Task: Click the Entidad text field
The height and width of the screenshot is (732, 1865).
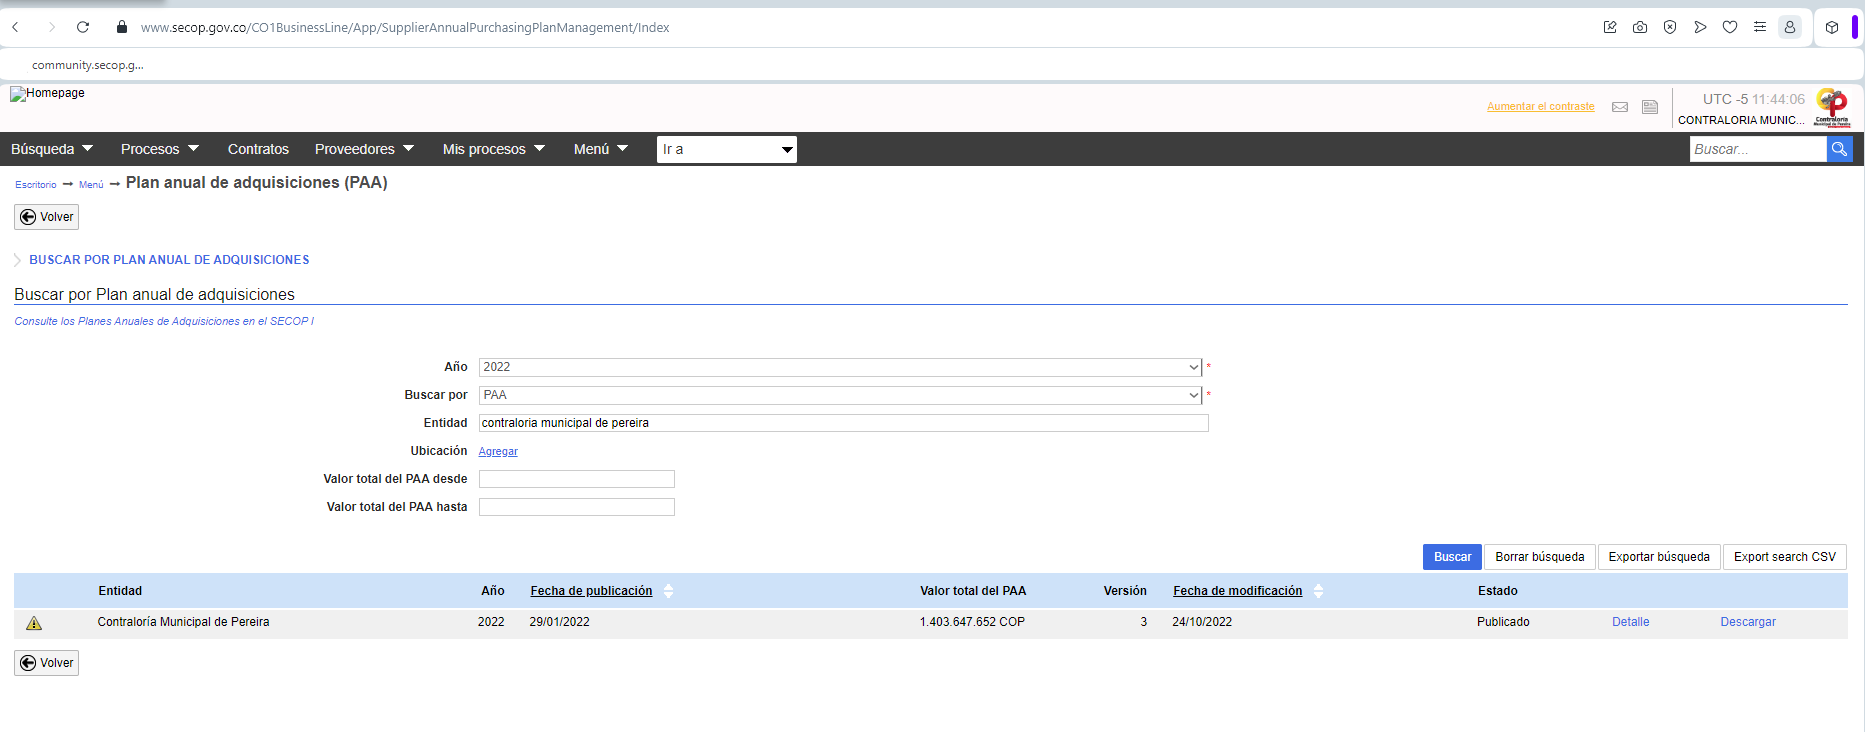Action: coord(843,423)
